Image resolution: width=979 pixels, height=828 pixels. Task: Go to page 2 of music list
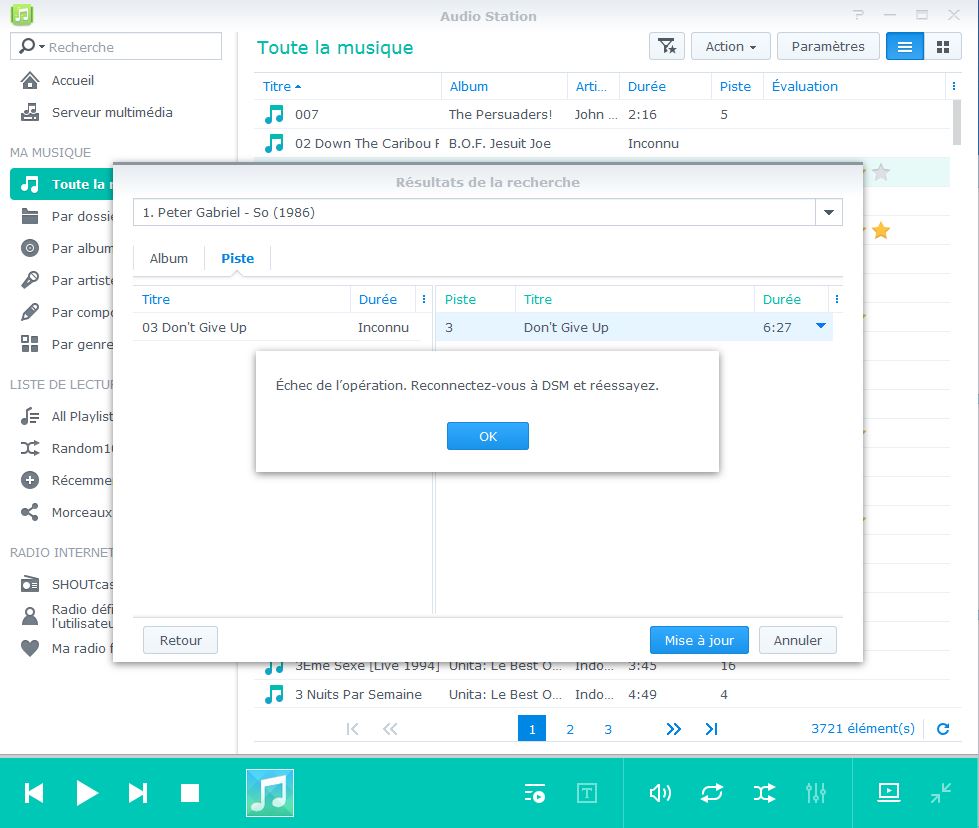pos(570,729)
